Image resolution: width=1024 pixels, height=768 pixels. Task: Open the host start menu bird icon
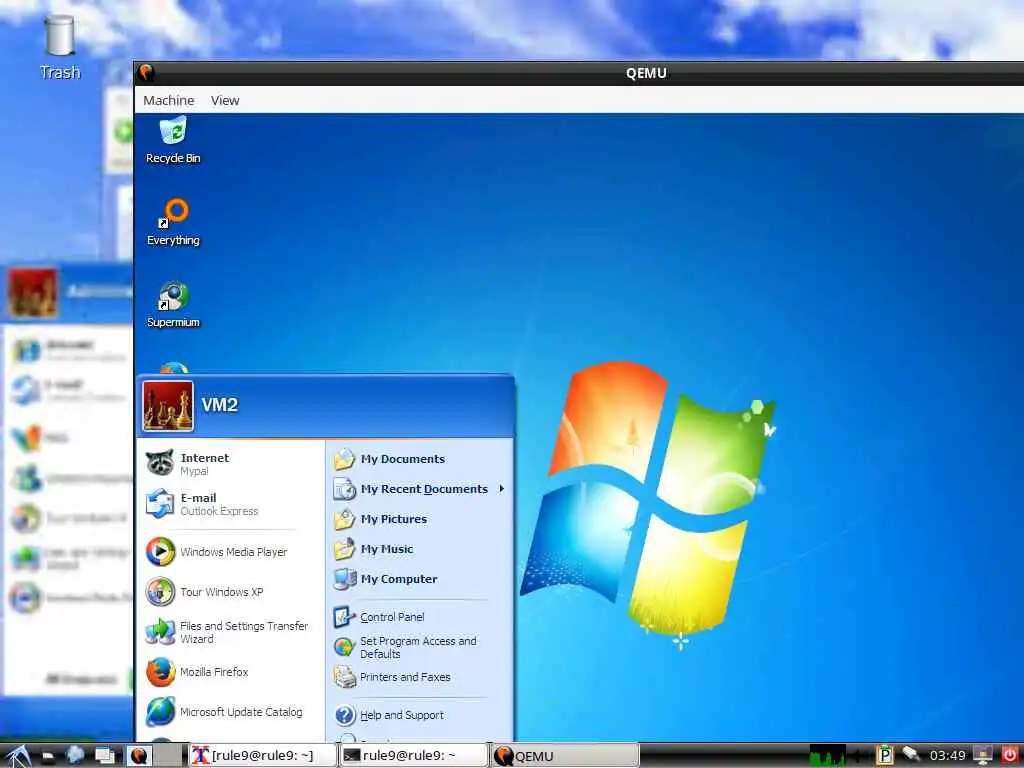(x=18, y=756)
